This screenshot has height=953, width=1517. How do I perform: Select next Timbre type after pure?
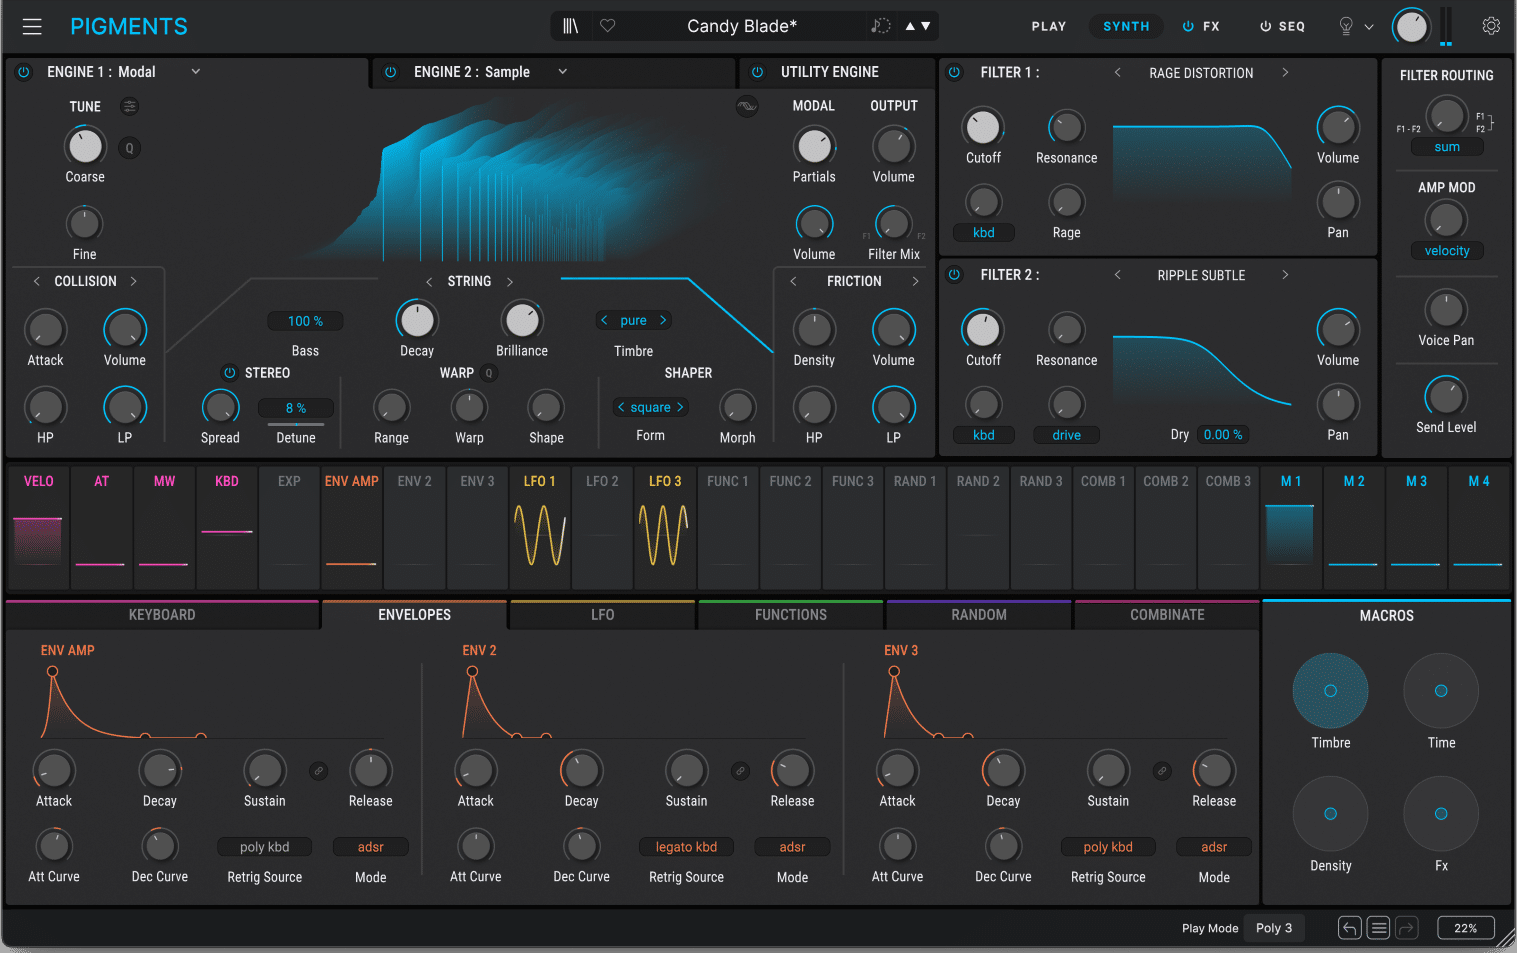[662, 320]
